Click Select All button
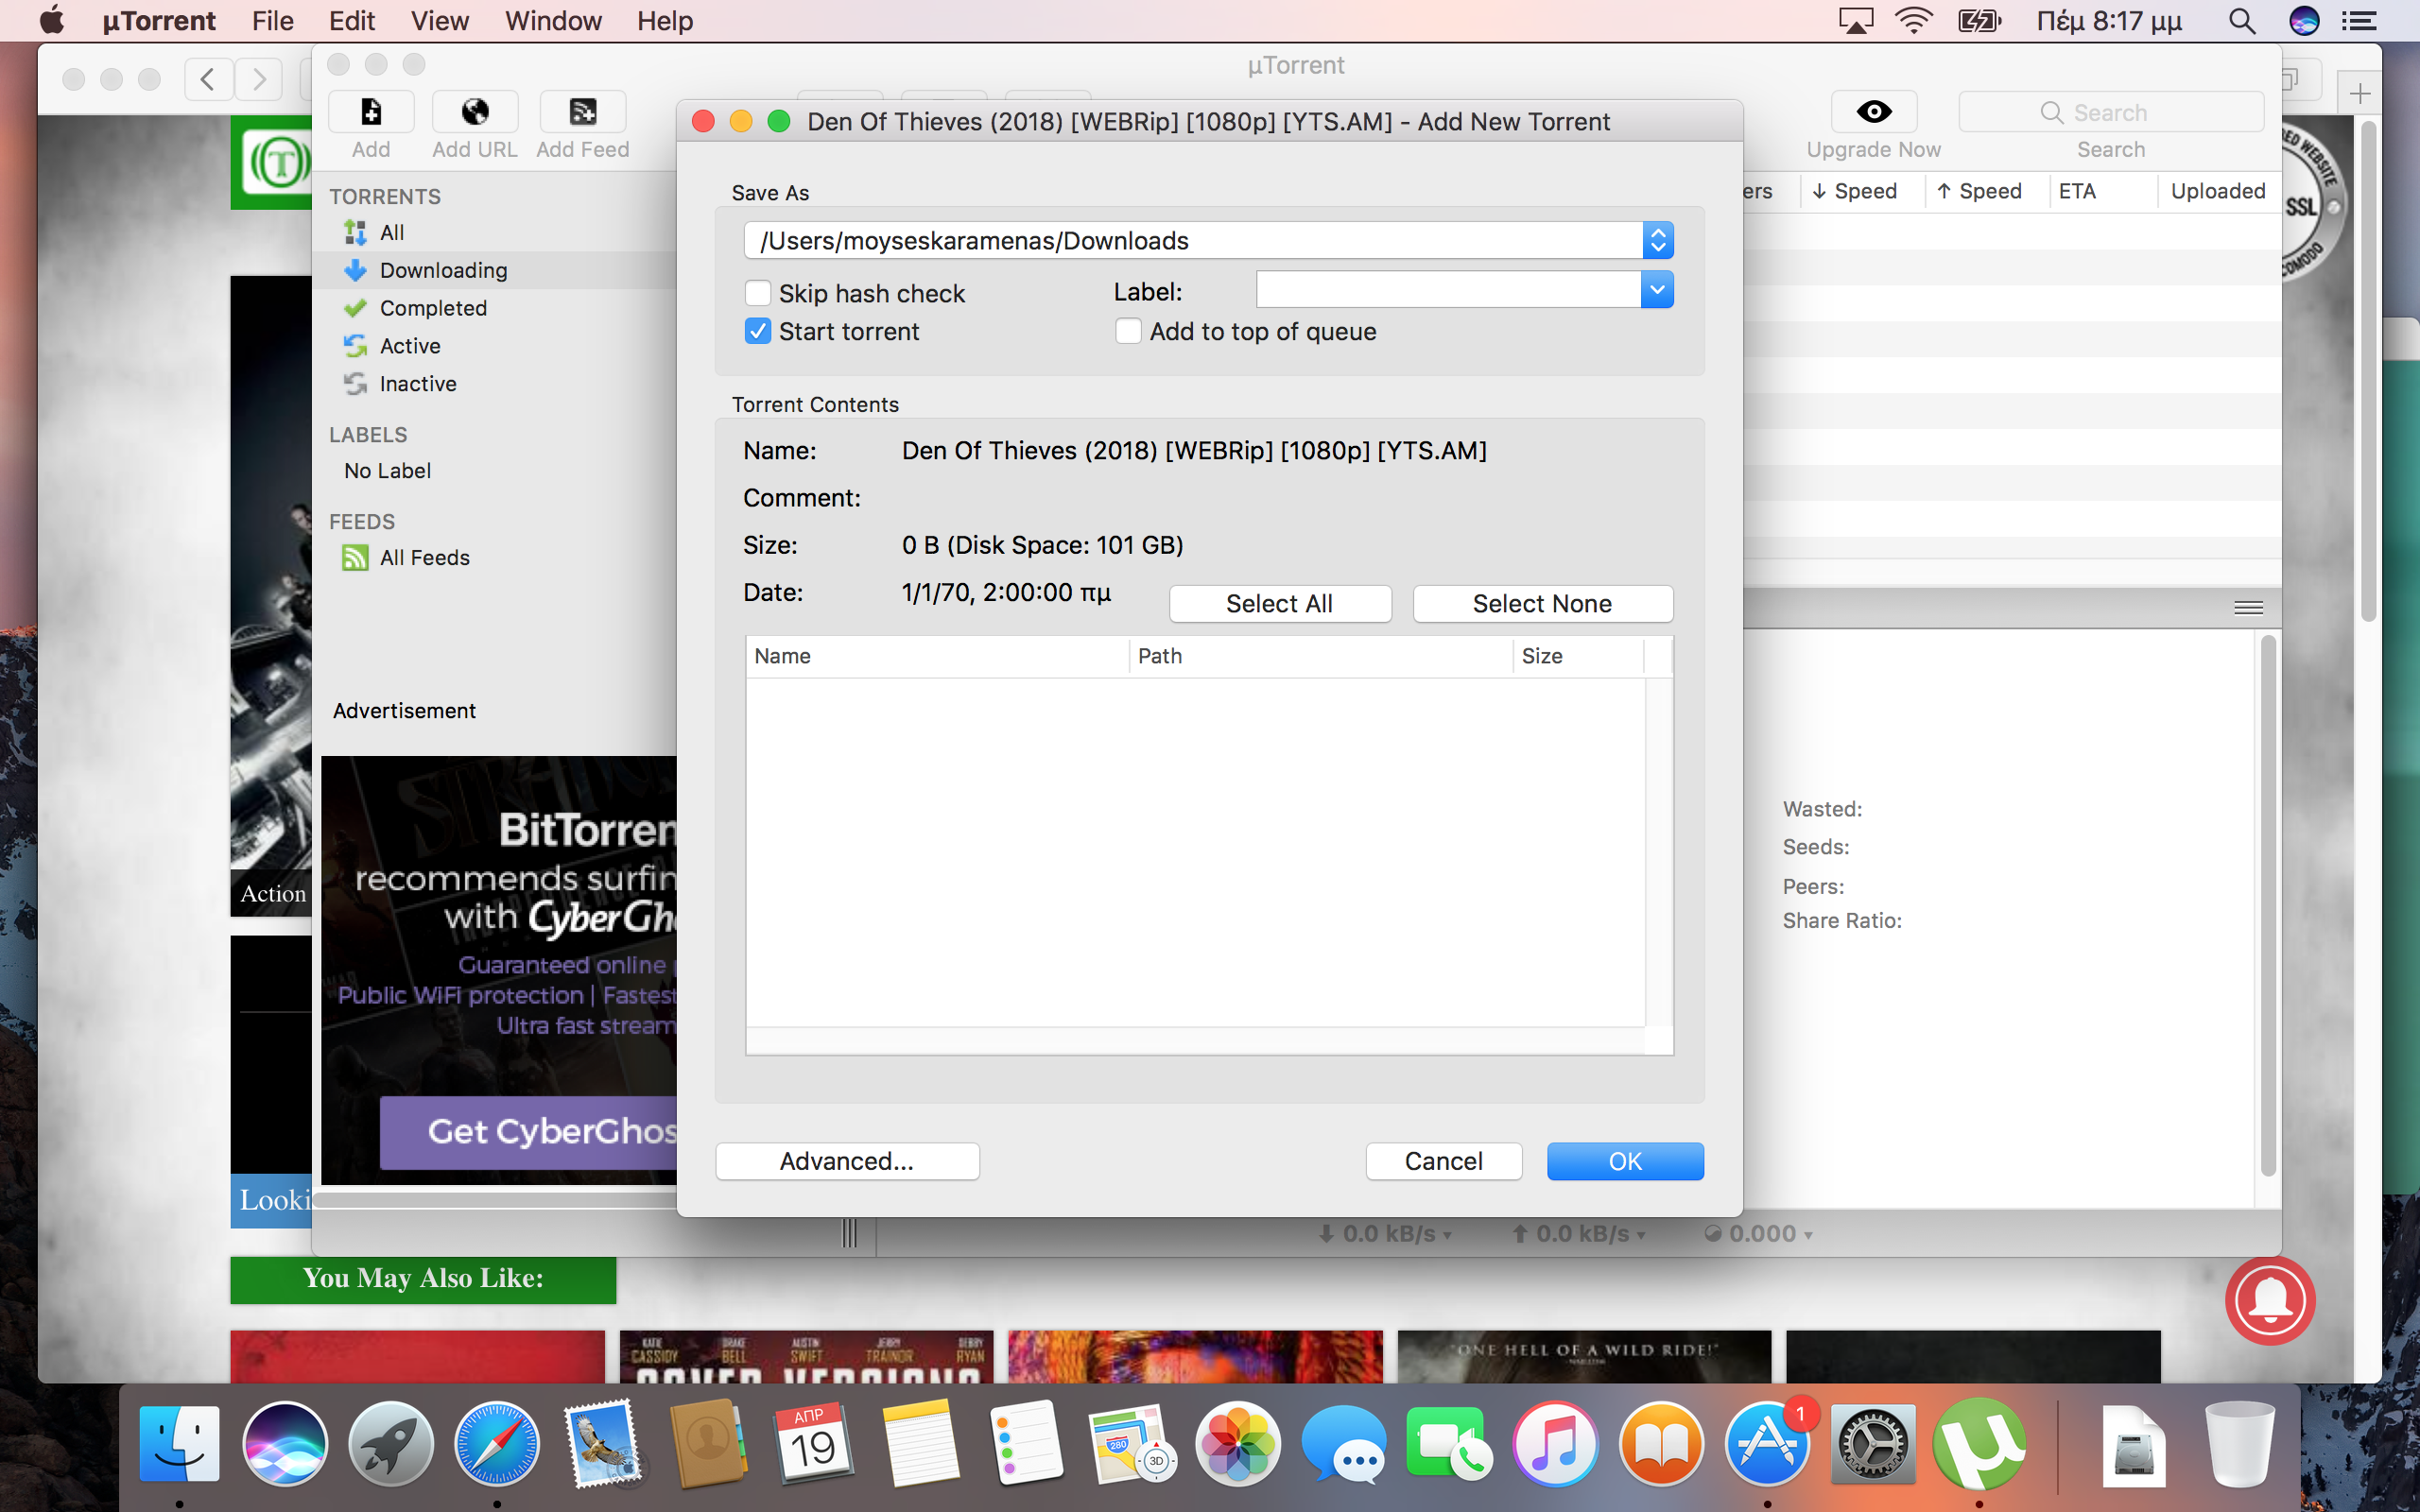Image resolution: width=2420 pixels, height=1512 pixels. tap(1280, 604)
